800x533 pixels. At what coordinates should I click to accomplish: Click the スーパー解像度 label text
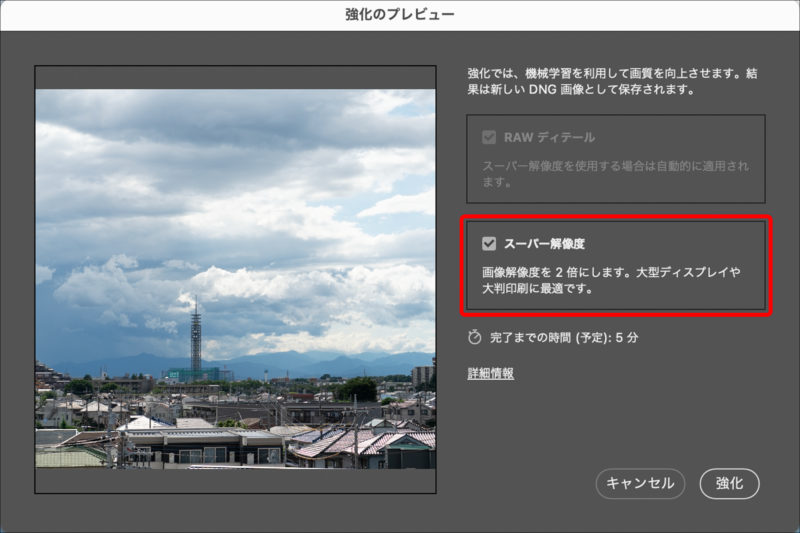pos(544,243)
